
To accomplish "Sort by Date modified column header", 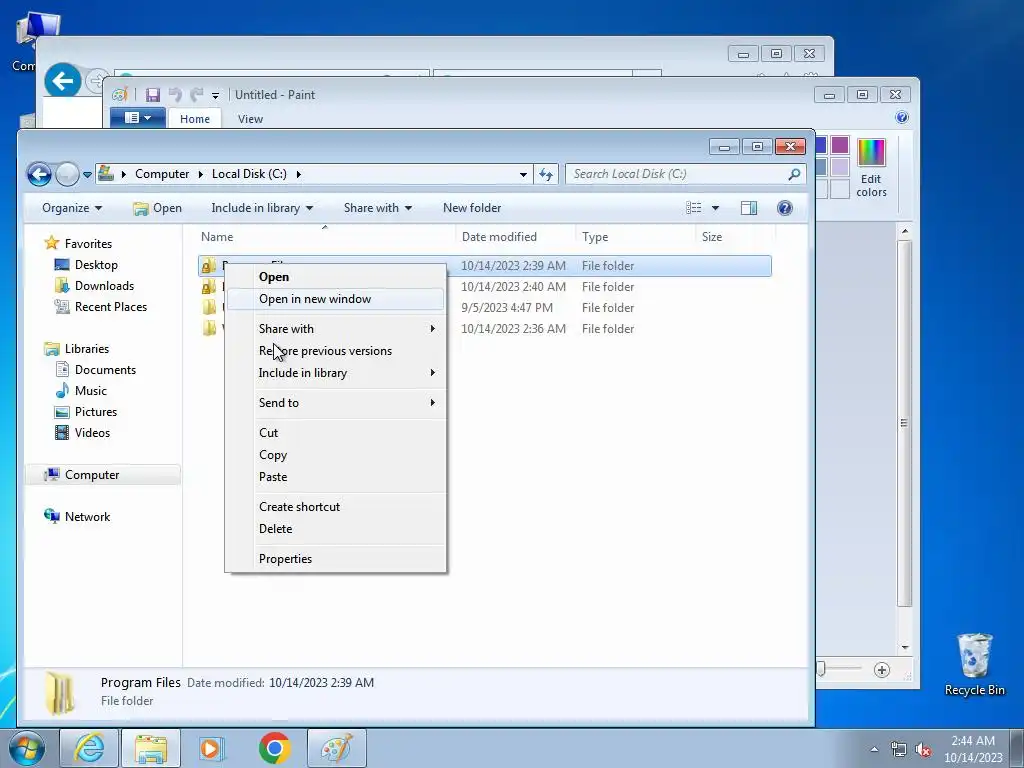I will tap(516, 237).
